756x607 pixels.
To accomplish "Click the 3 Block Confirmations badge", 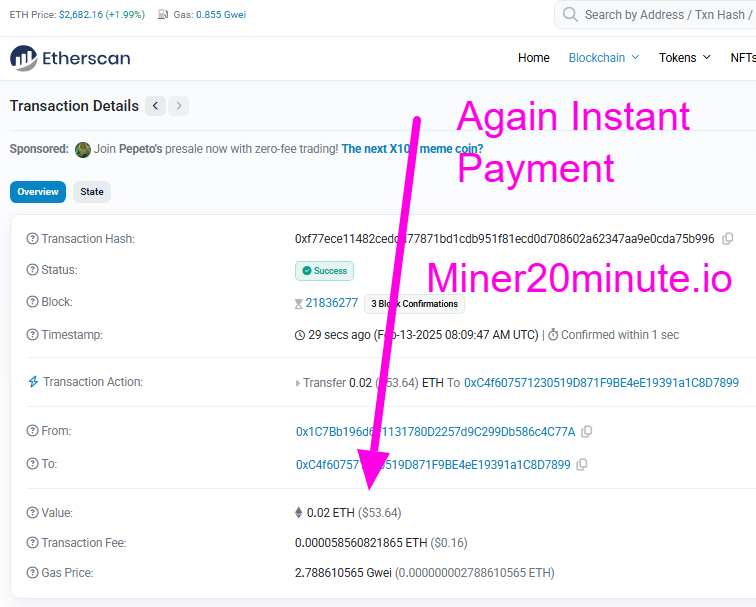I will [415, 304].
